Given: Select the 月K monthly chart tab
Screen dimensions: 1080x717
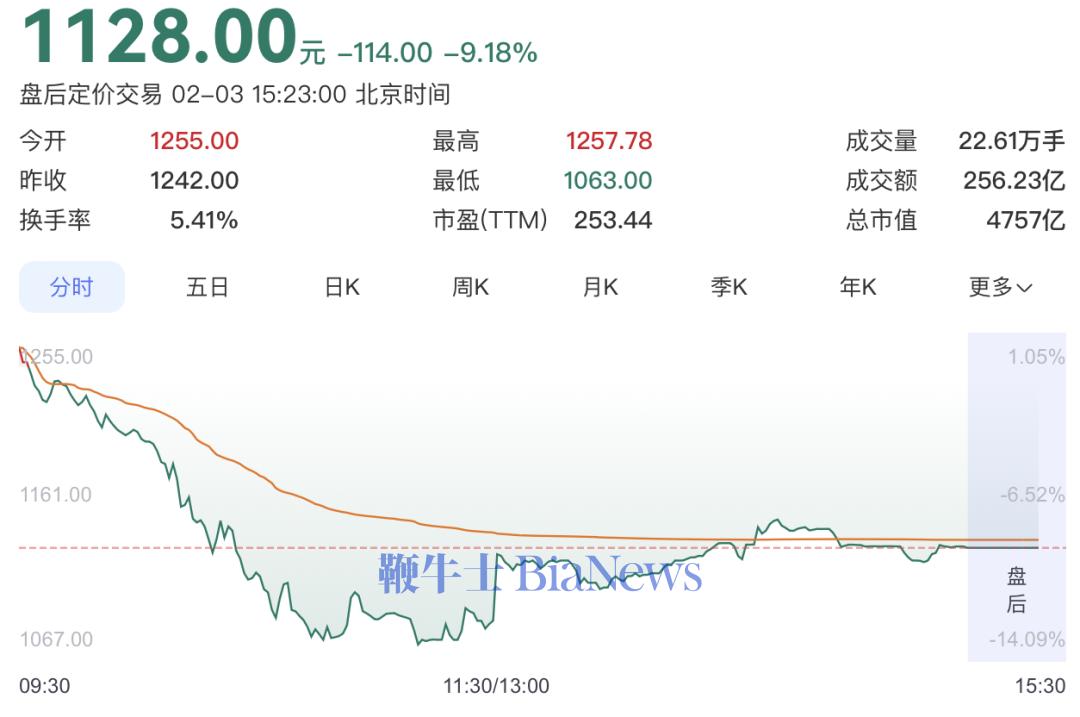Looking at the screenshot, I should click(600, 288).
